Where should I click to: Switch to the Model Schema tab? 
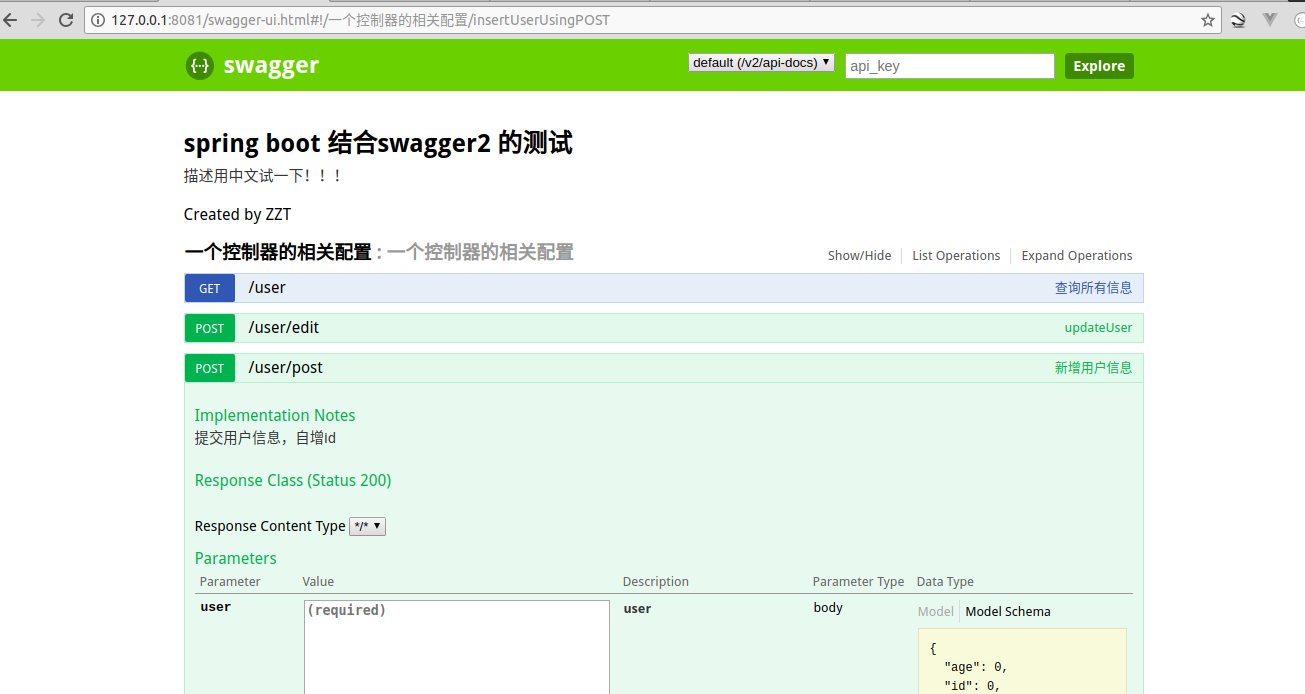pyautogui.click(x=1008, y=612)
